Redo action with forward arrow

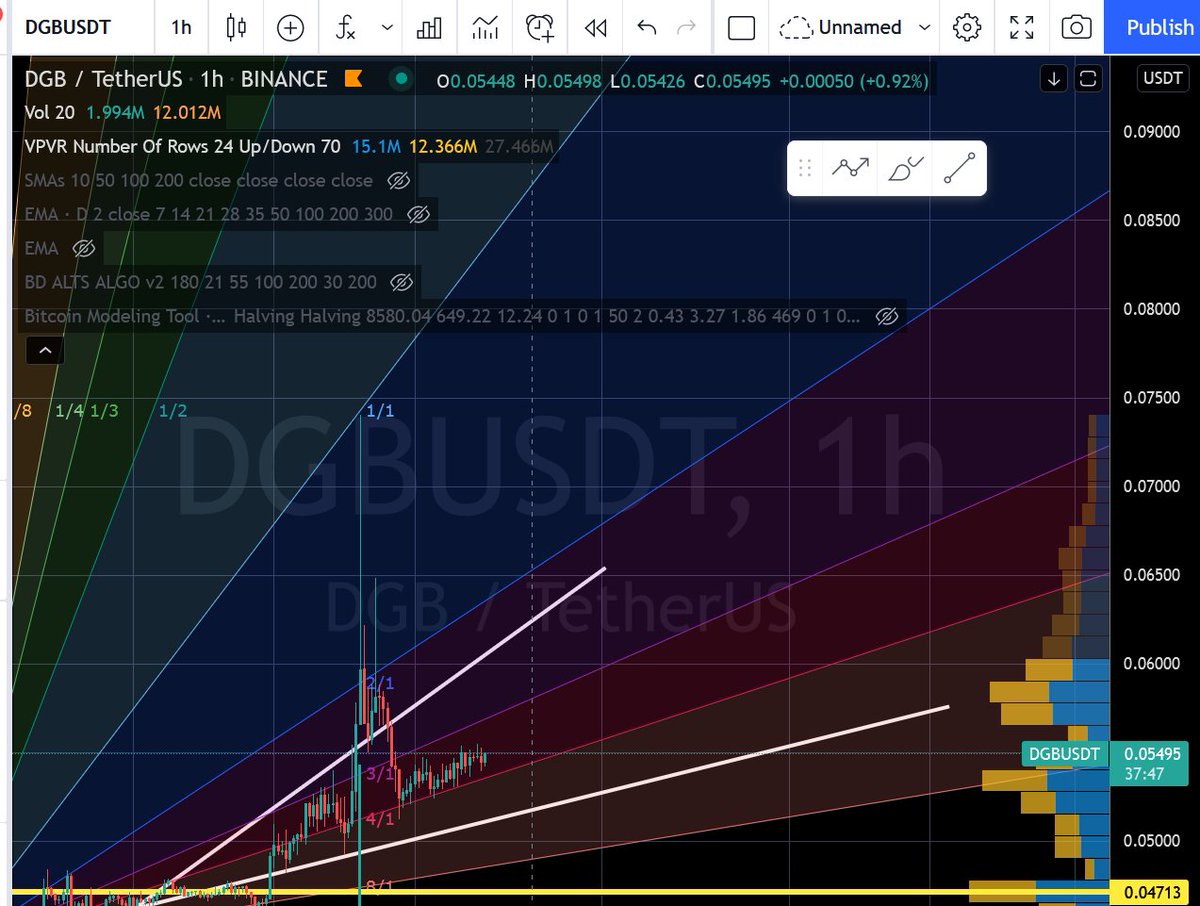pyautogui.click(x=686, y=27)
